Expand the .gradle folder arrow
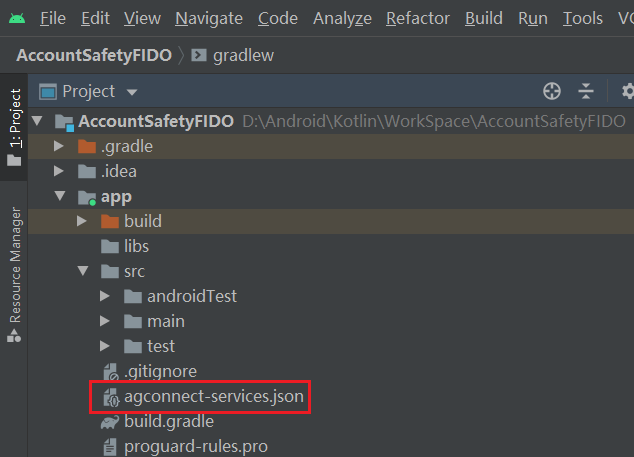The image size is (634, 457). pos(61,147)
